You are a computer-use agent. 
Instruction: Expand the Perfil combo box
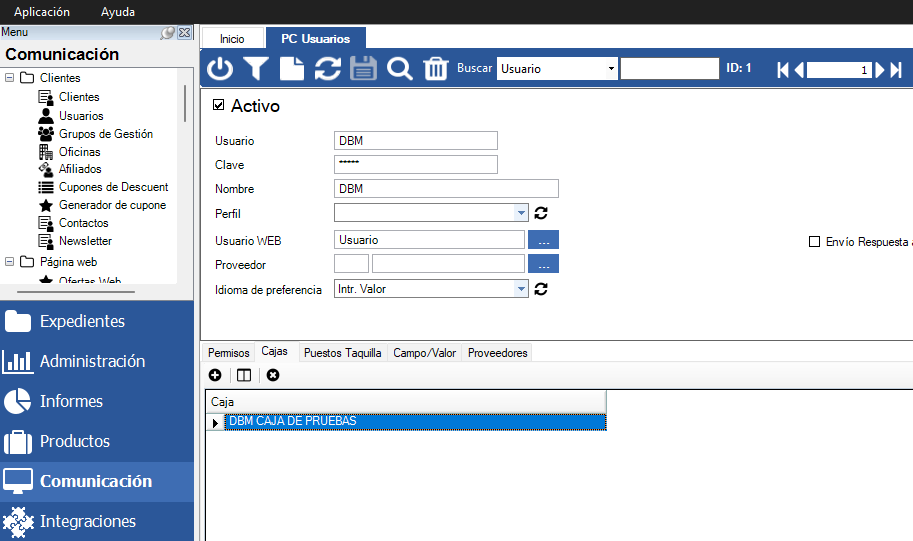coord(521,213)
